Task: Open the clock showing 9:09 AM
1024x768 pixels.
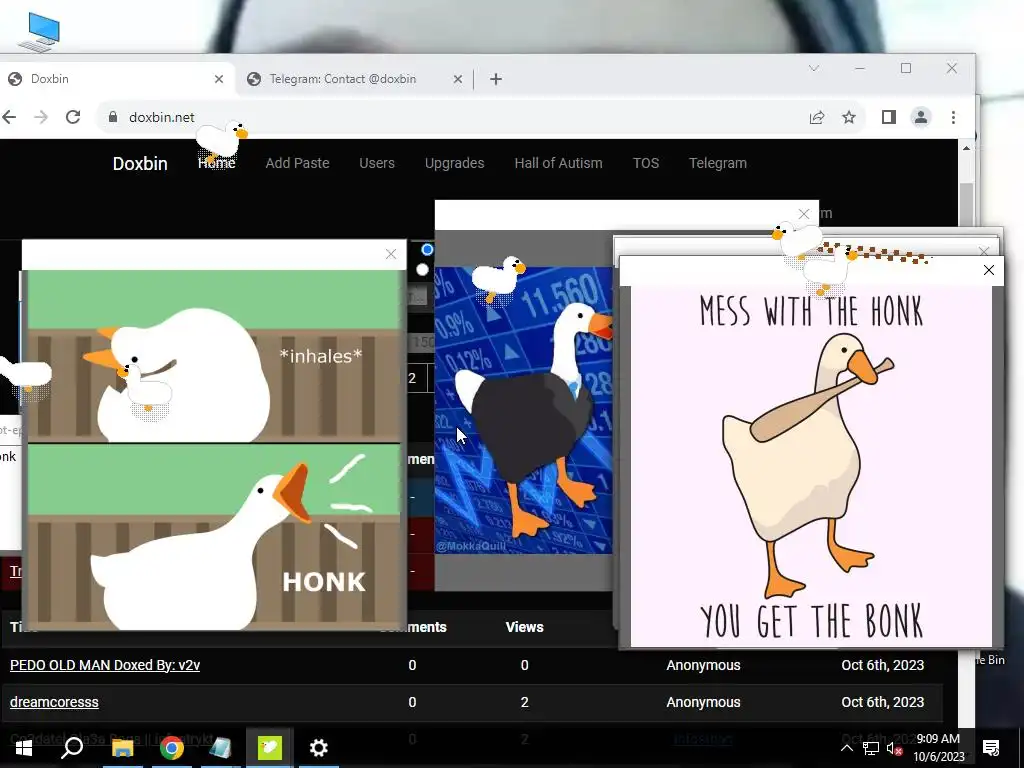Action: (938, 748)
